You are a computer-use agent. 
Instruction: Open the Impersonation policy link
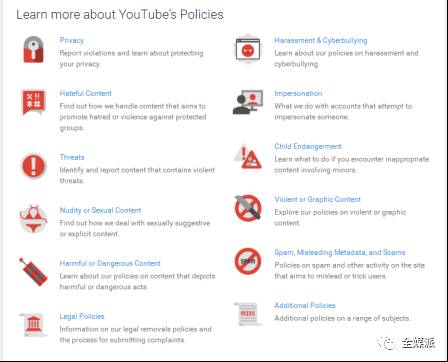[298, 93]
